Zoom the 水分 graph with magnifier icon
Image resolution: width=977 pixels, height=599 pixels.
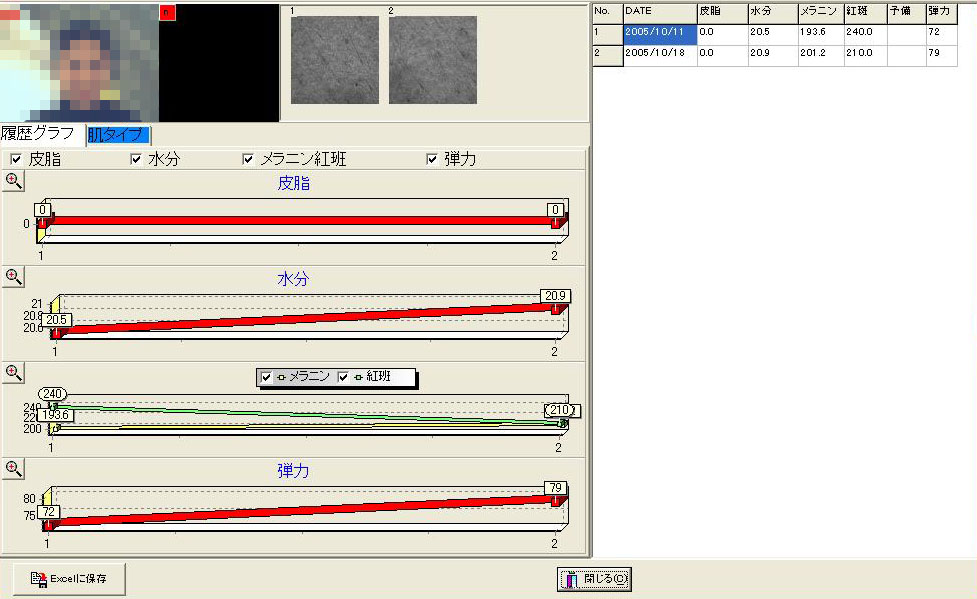click(13, 277)
